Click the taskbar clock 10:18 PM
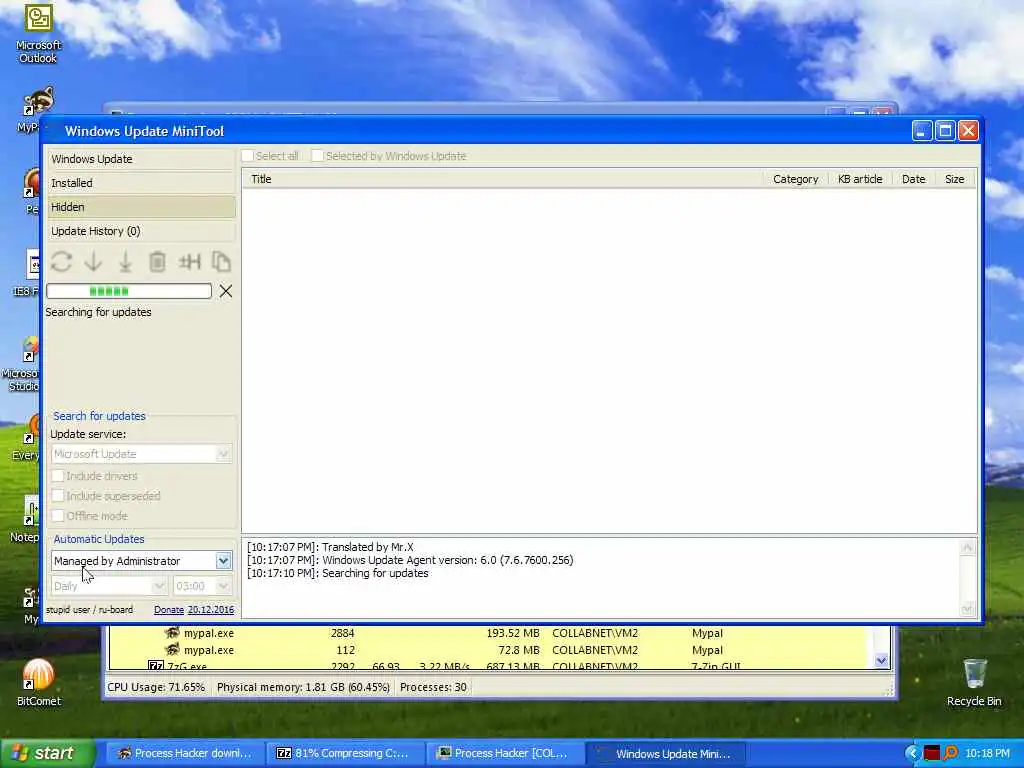Image resolution: width=1024 pixels, height=768 pixels. pos(987,754)
